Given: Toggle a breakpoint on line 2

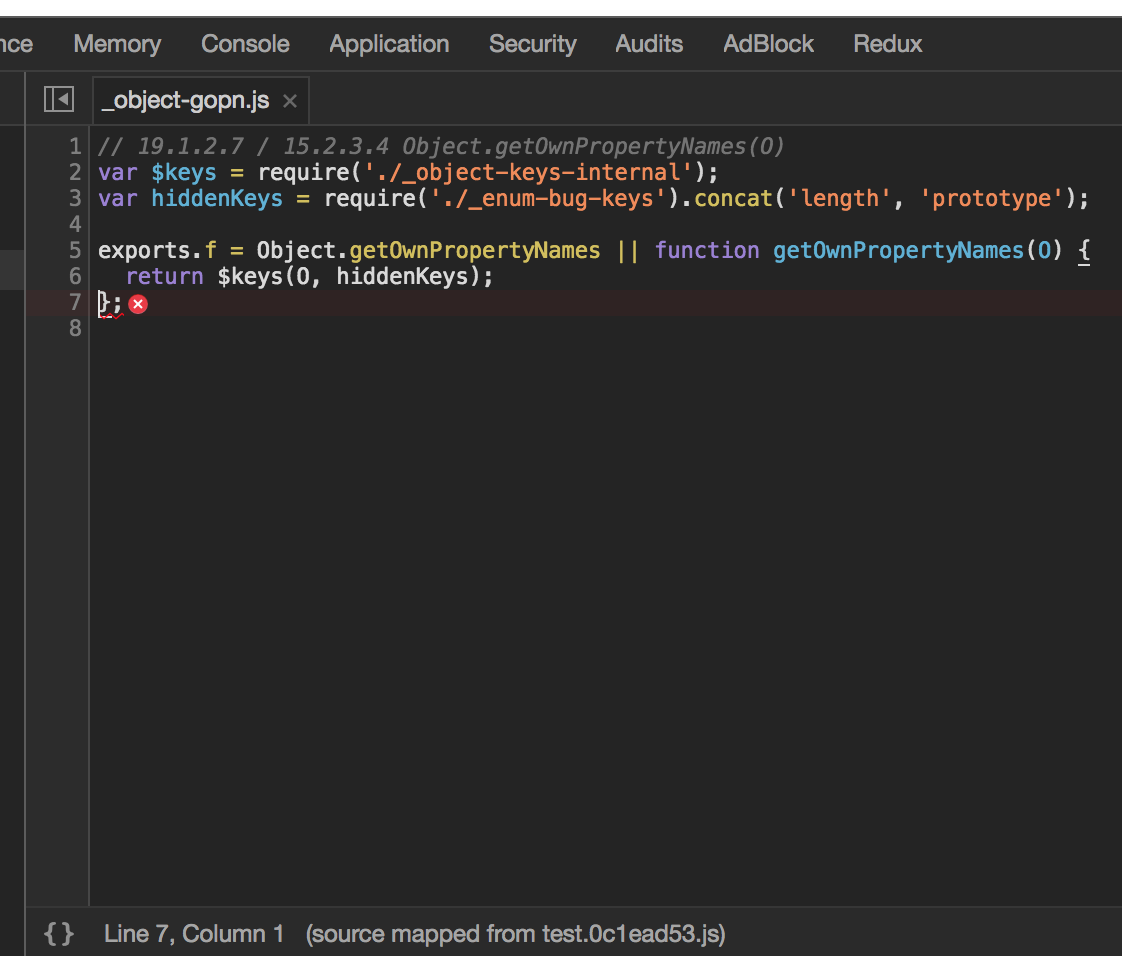Looking at the screenshot, I should [74, 172].
